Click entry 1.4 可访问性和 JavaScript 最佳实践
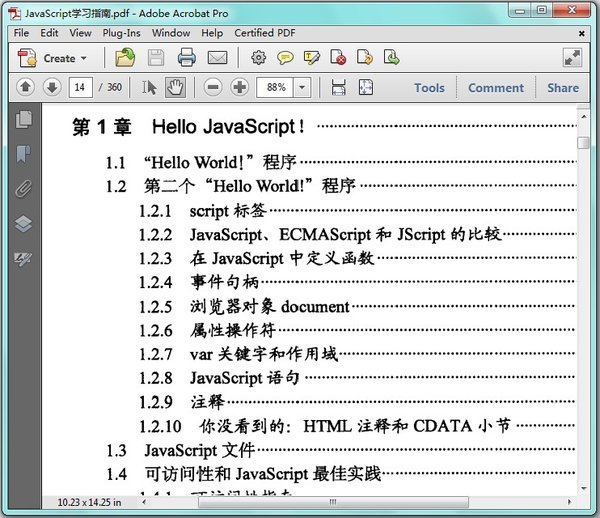 [x=244, y=474]
